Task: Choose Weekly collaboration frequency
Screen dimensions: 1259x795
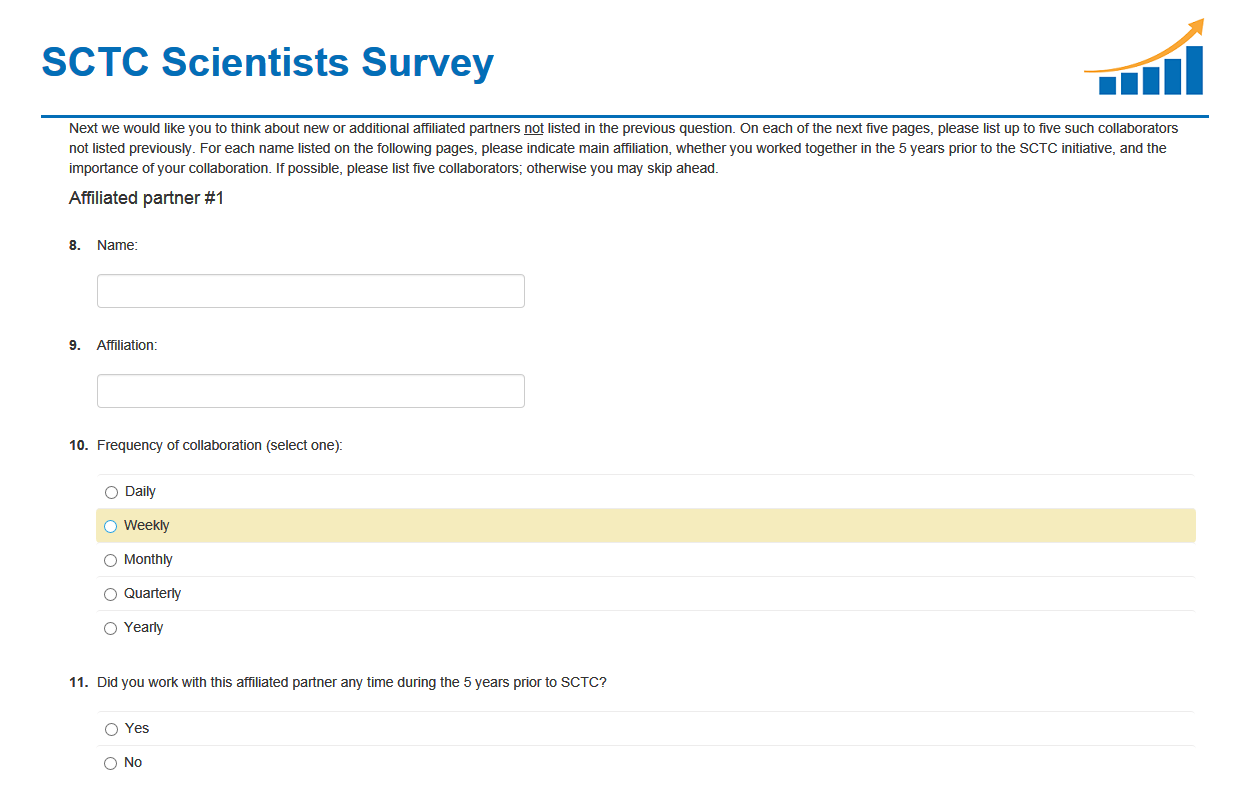Action: (111, 526)
